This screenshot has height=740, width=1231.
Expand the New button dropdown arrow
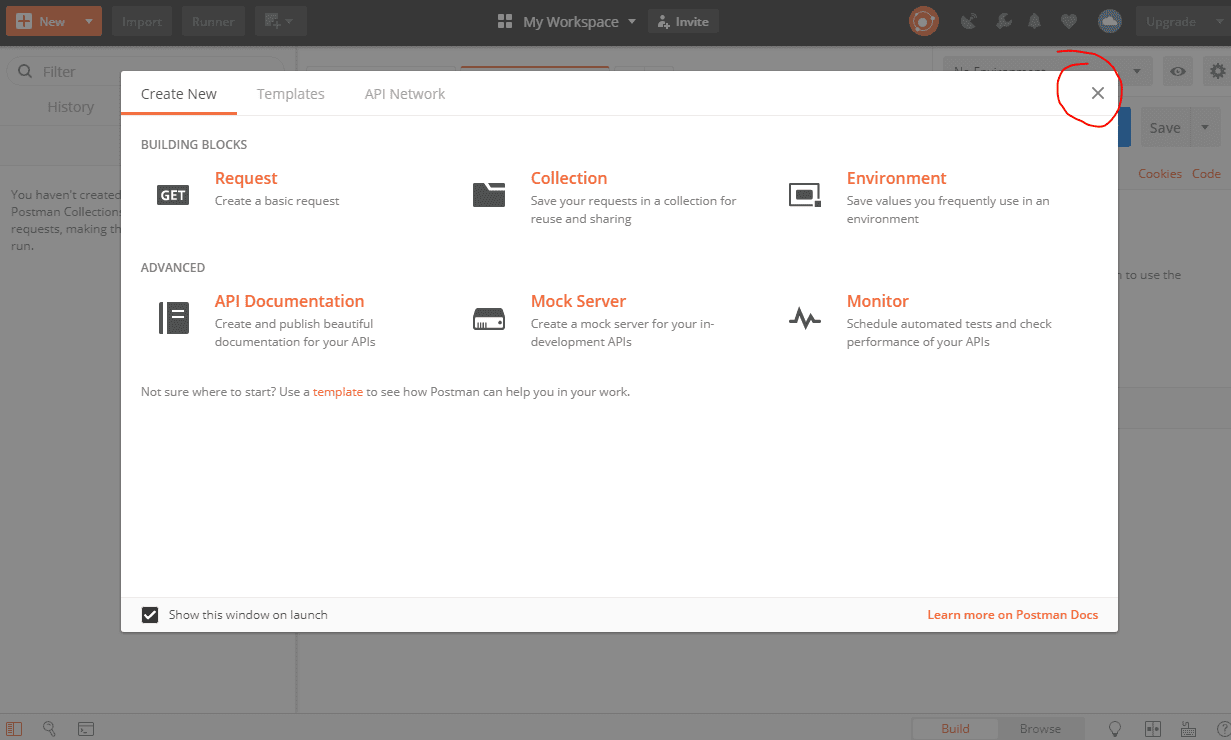click(x=89, y=21)
